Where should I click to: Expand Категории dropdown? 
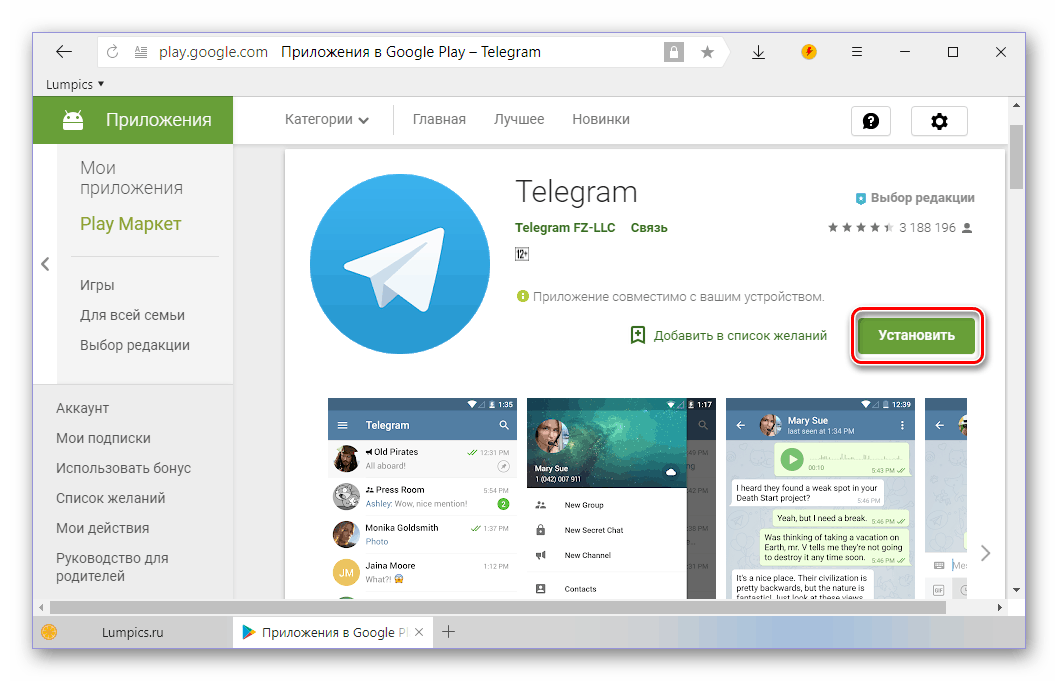coord(327,119)
